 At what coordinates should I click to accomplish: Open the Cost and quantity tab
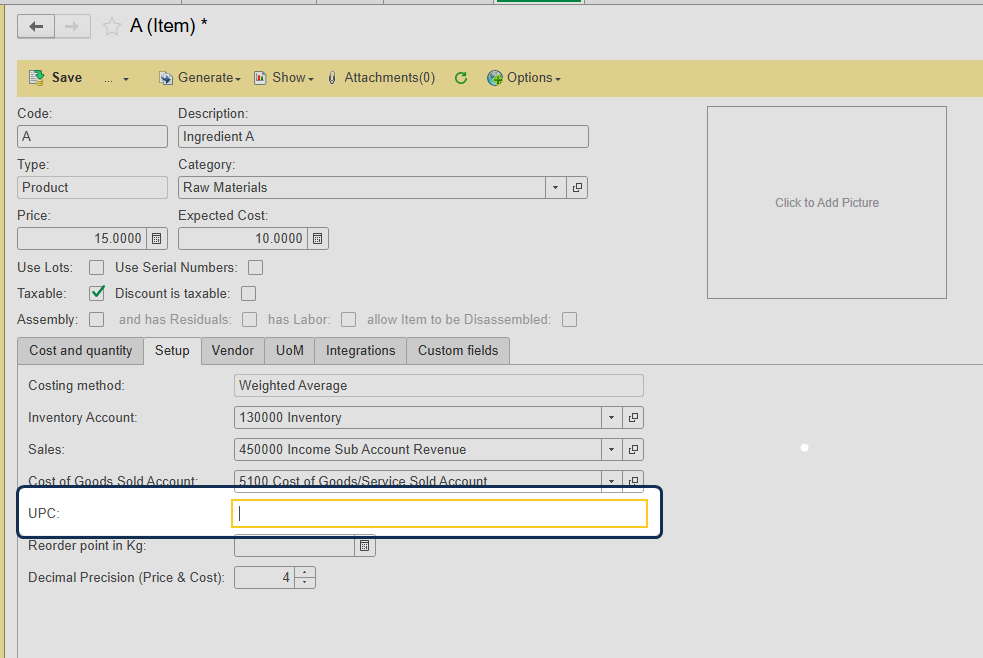coord(80,351)
